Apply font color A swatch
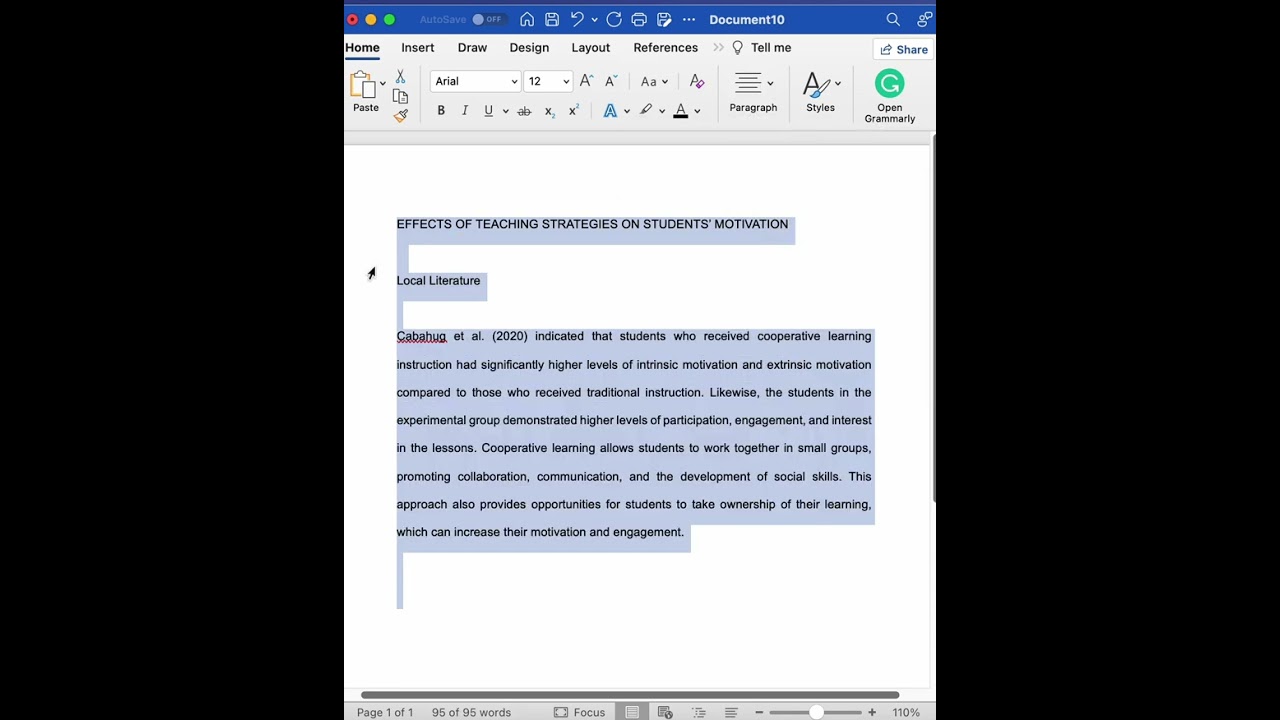Image resolution: width=1280 pixels, height=720 pixels. coord(680,111)
